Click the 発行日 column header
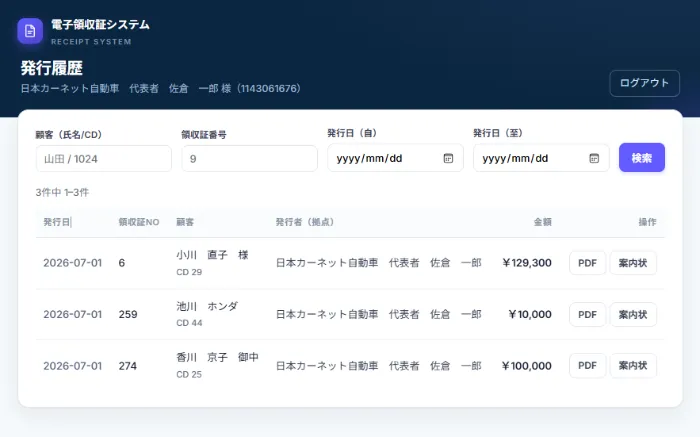 [57, 222]
